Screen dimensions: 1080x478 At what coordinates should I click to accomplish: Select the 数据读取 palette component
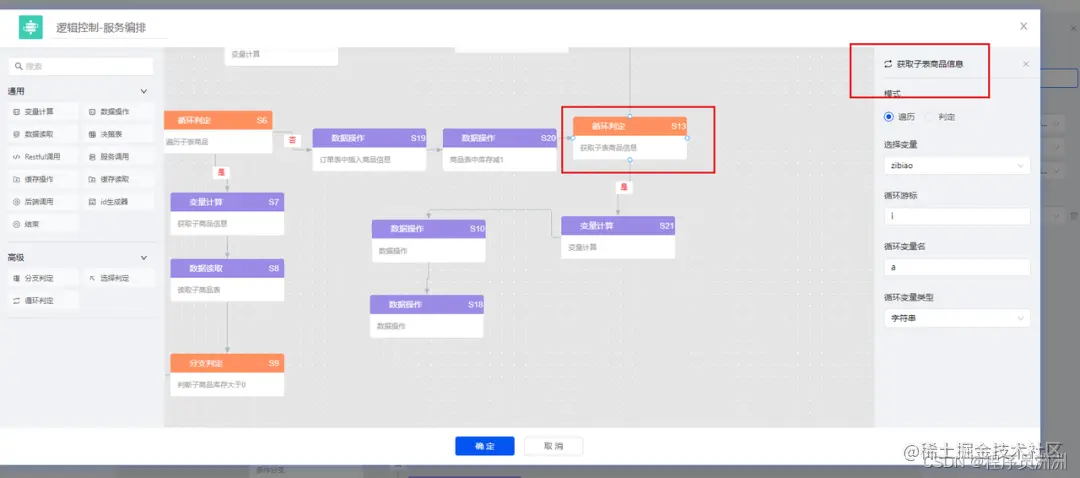tap(43, 134)
